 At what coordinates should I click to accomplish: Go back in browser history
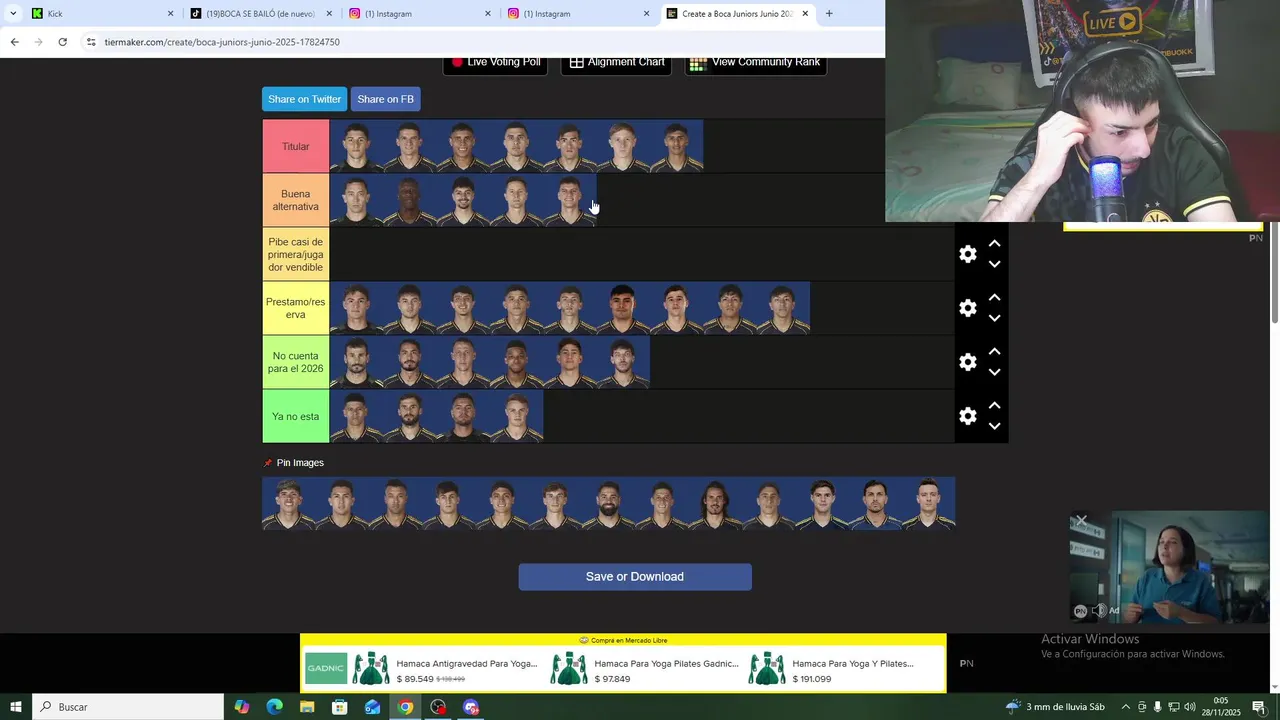14,42
